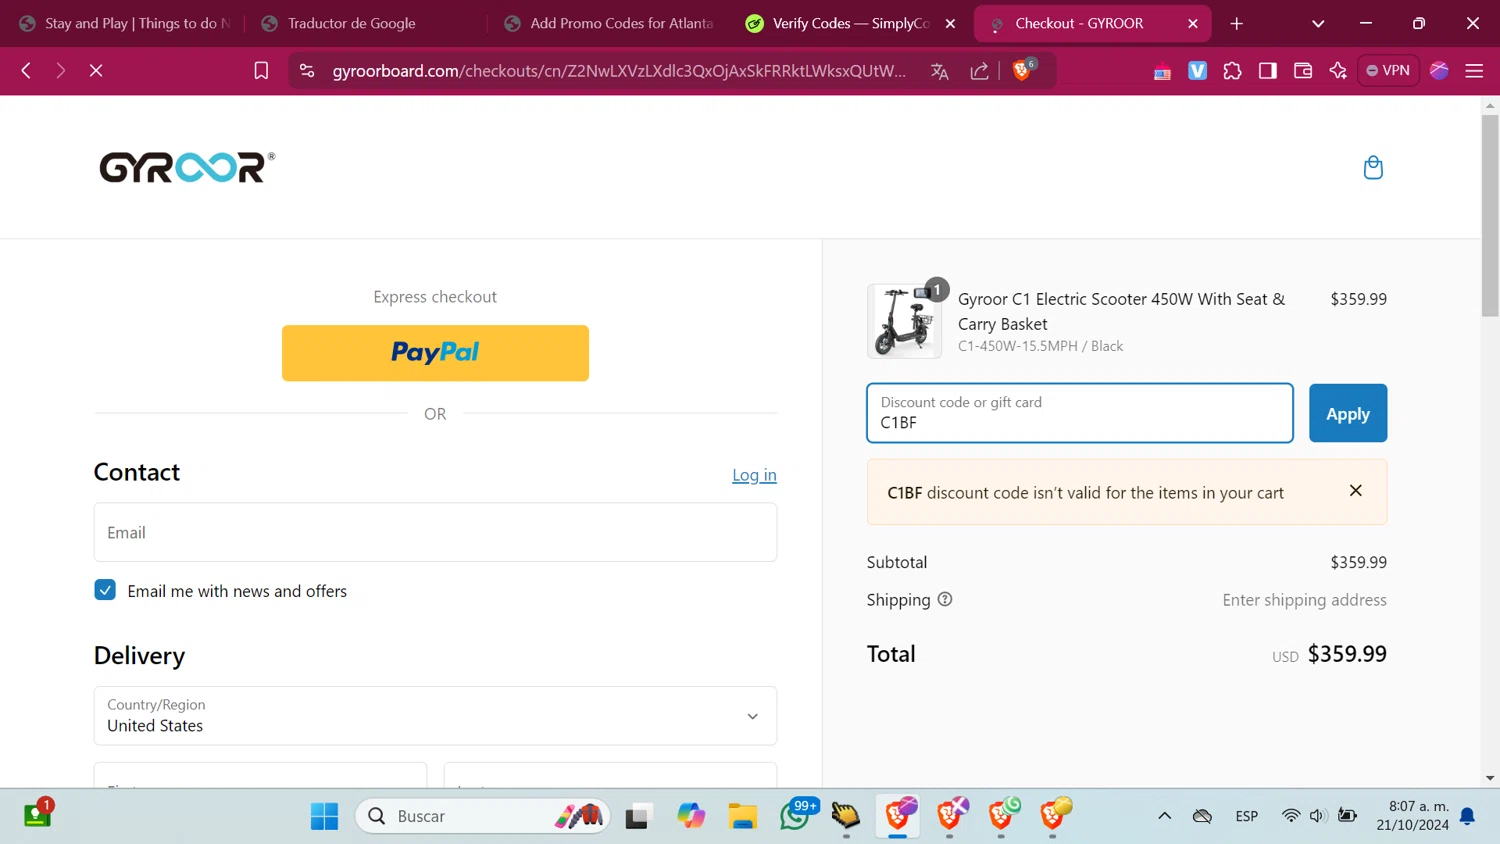
Task: Focus the Email input field
Action: pos(435,532)
